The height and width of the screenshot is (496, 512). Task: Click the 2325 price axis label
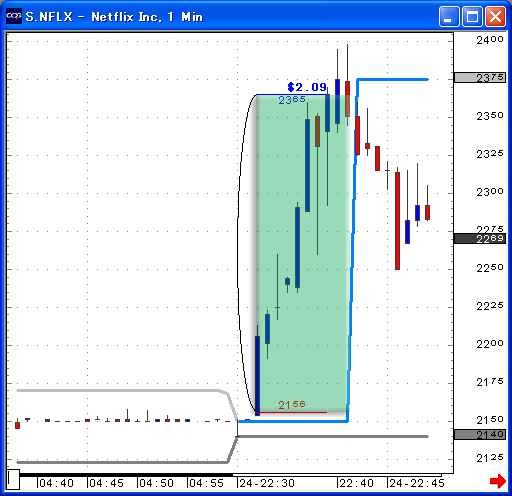490,154
